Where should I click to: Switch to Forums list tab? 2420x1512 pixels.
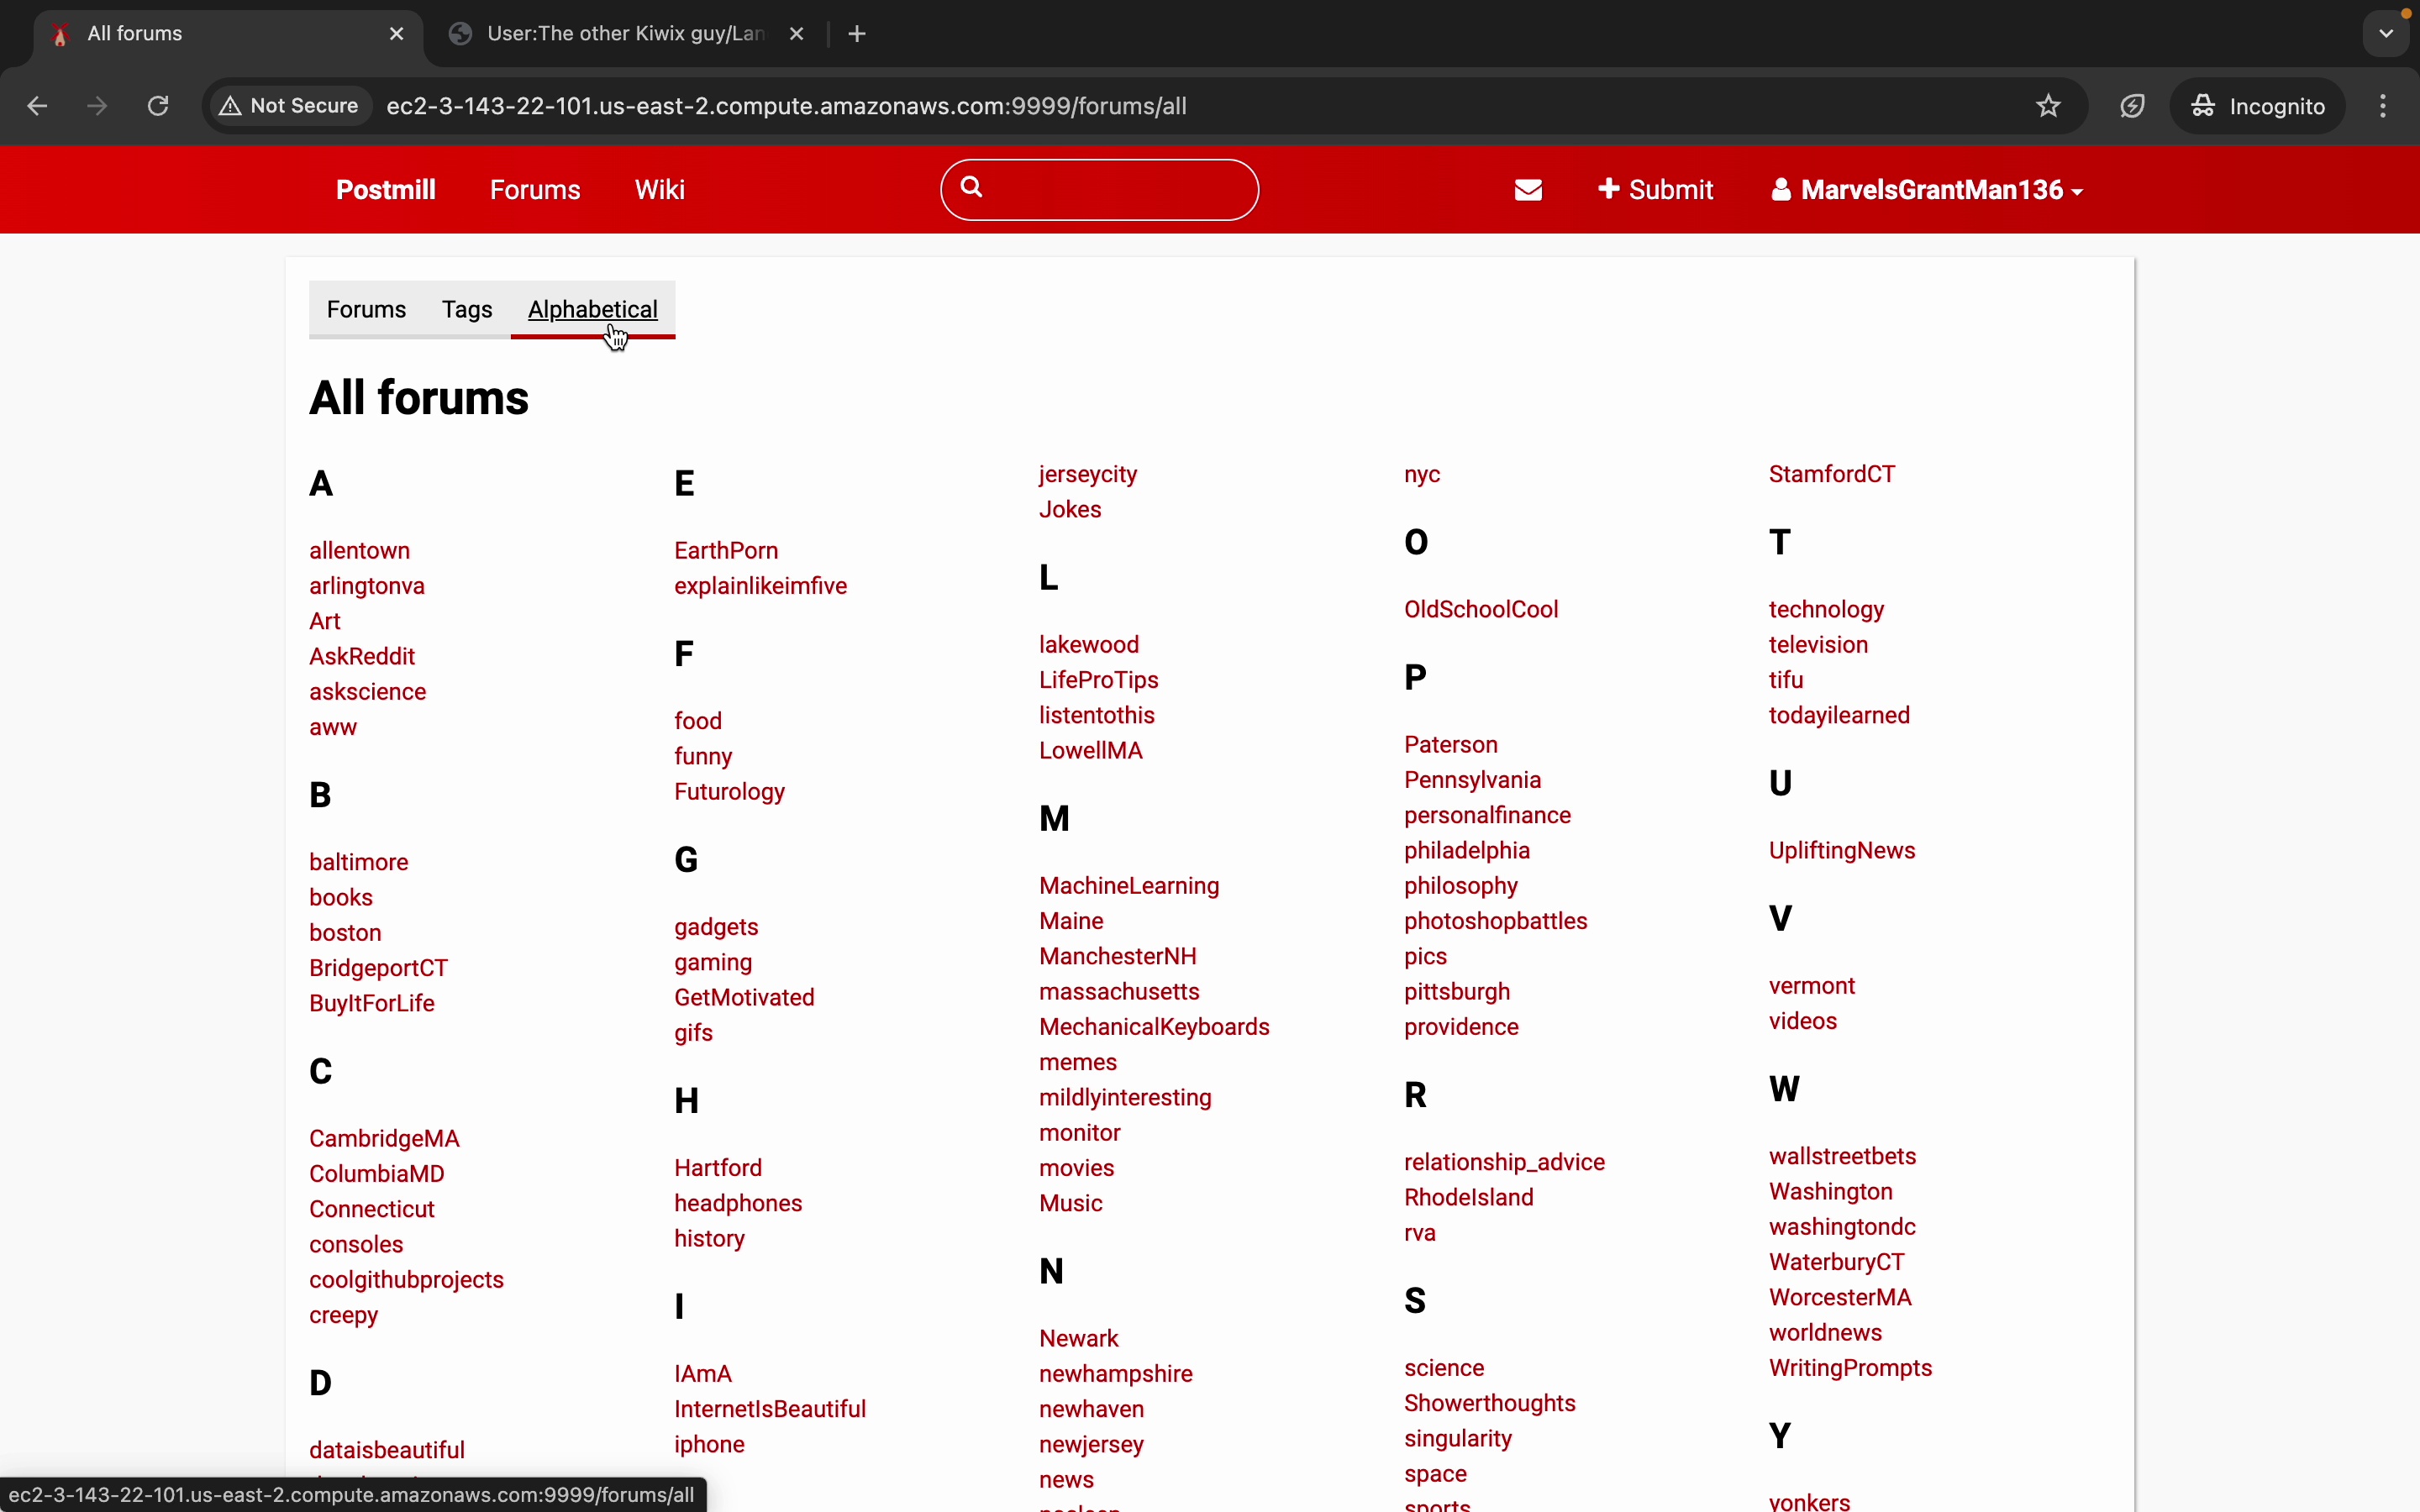(x=366, y=310)
